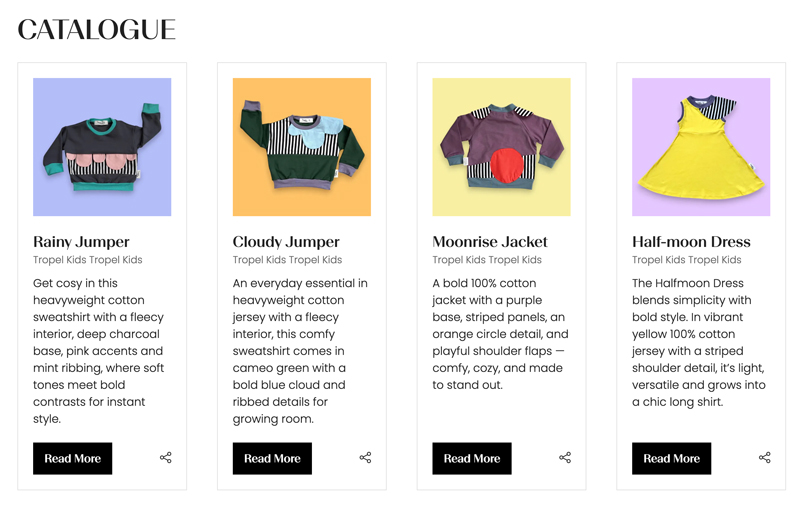Click the Moonrise Jacket description text
The height and width of the screenshot is (508, 800).
pyautogui.click(x=500, y=334)
